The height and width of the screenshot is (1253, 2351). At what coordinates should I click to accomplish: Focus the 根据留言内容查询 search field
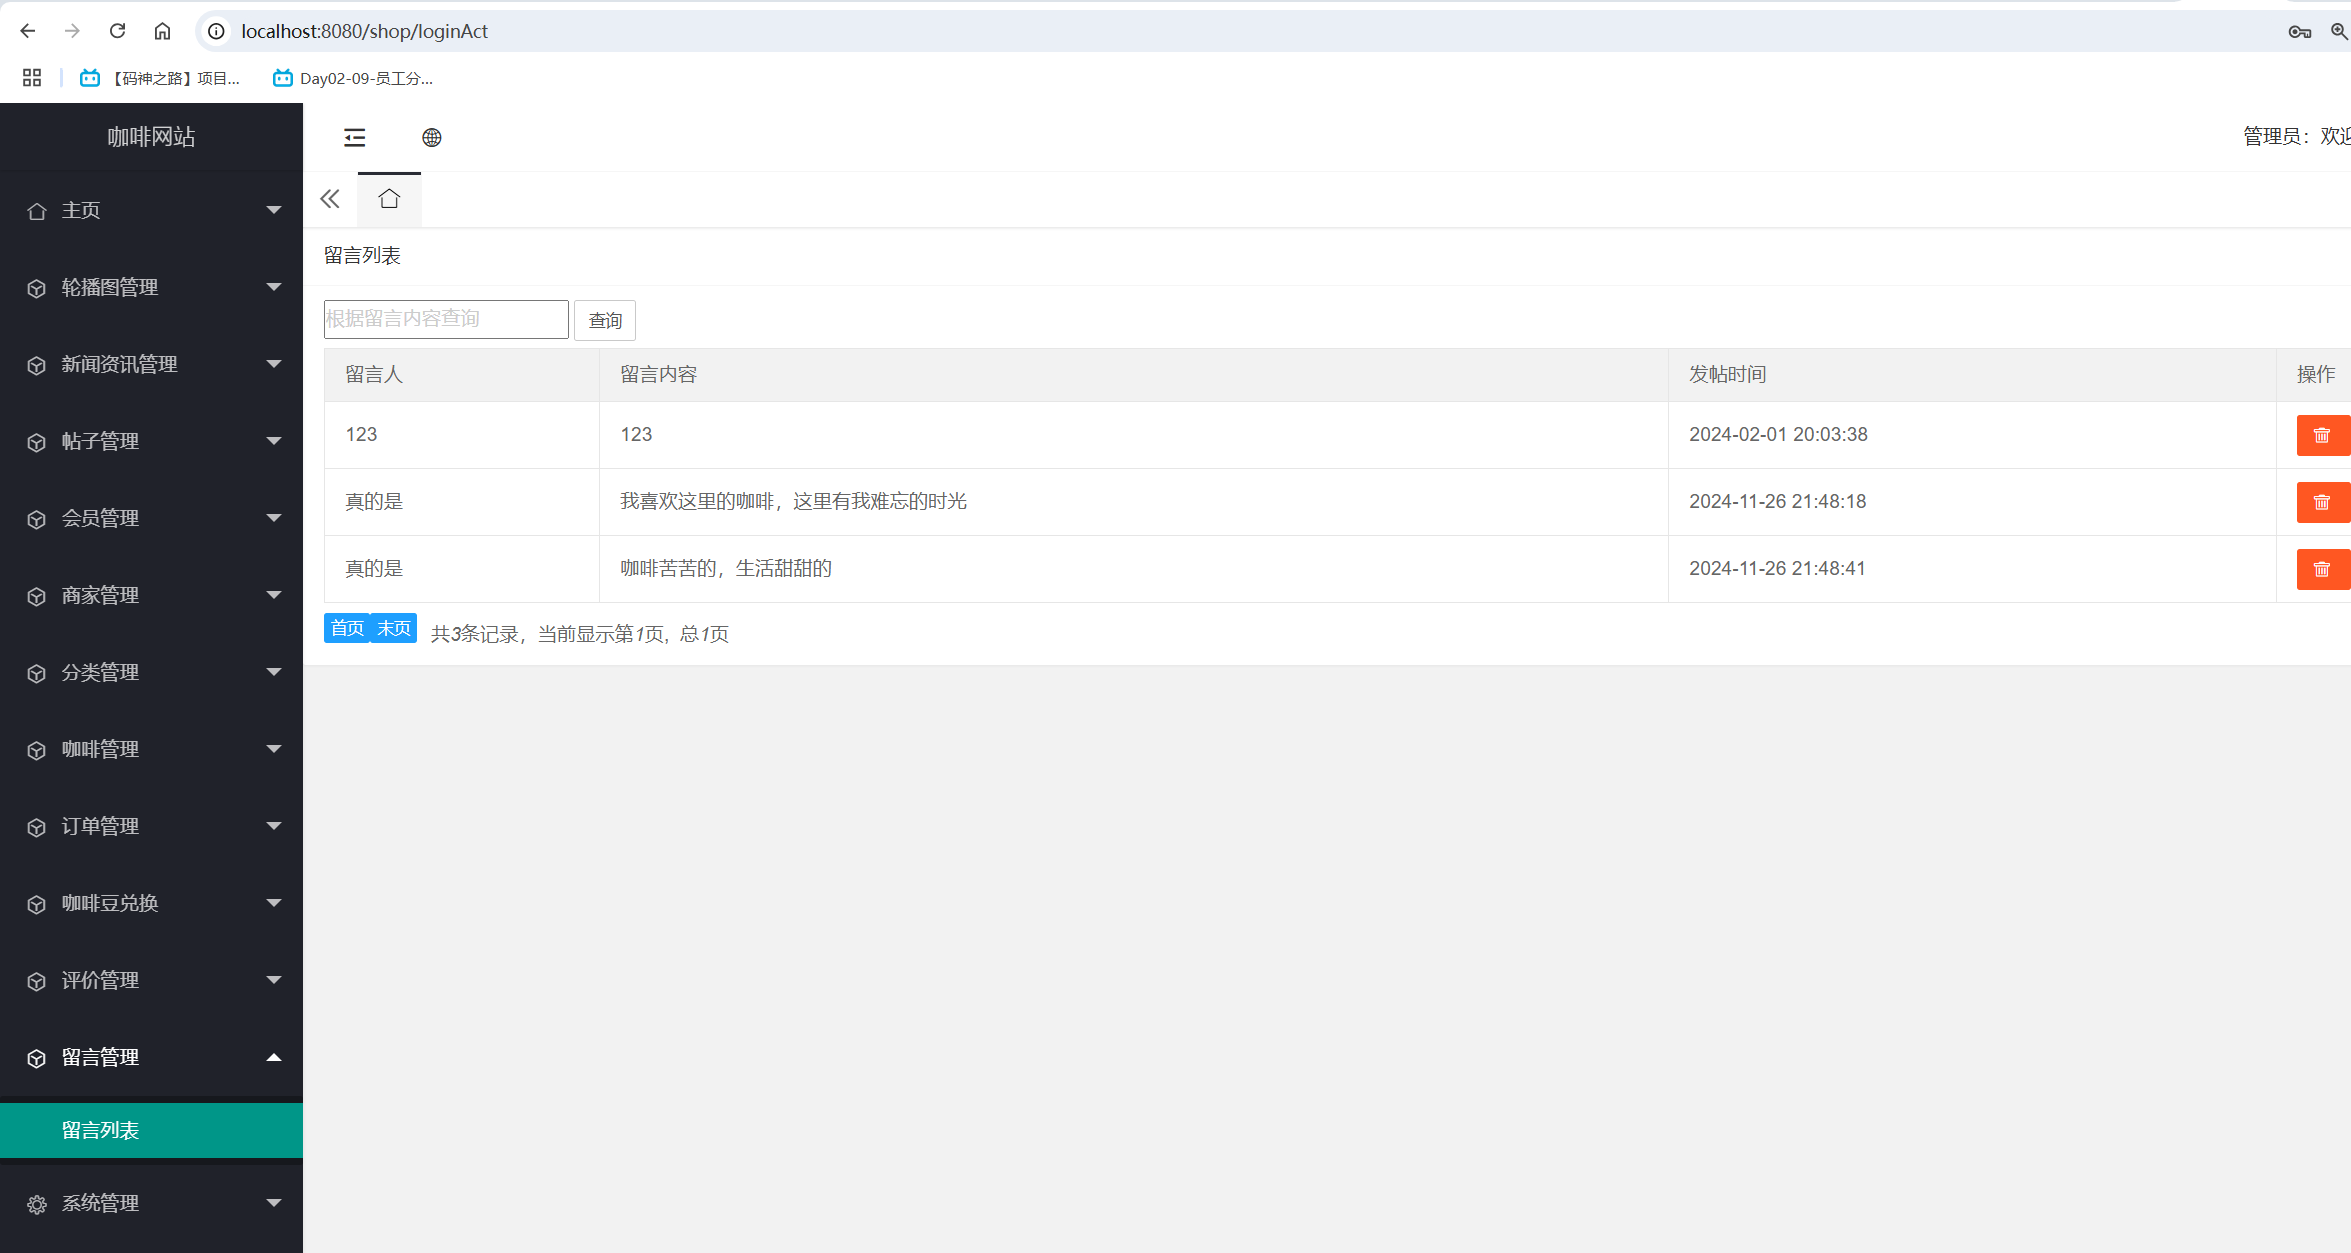[x=446, y=319]
